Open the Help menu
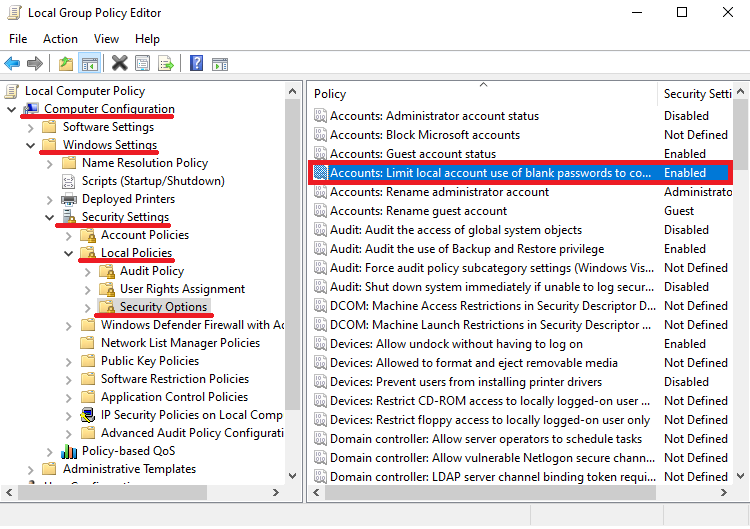Screen dimensions: 750x529 (x=147, y=39)
